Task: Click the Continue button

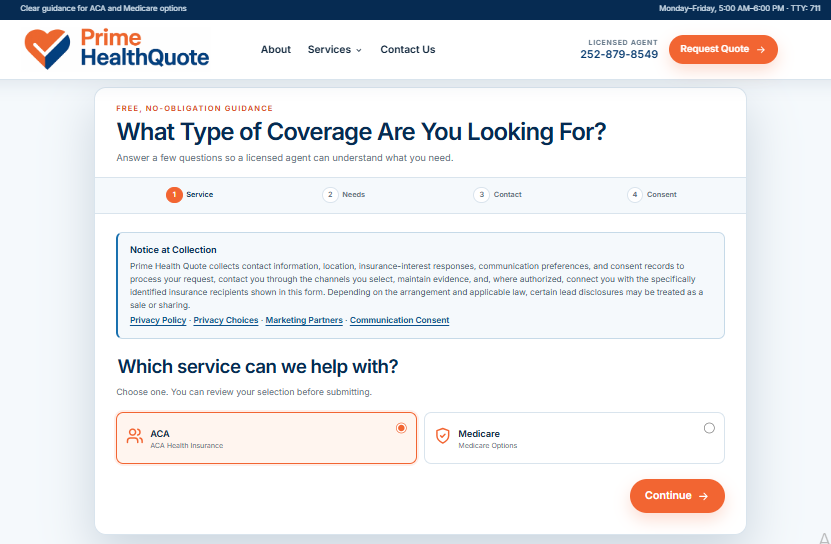Action: click(677, 496)
